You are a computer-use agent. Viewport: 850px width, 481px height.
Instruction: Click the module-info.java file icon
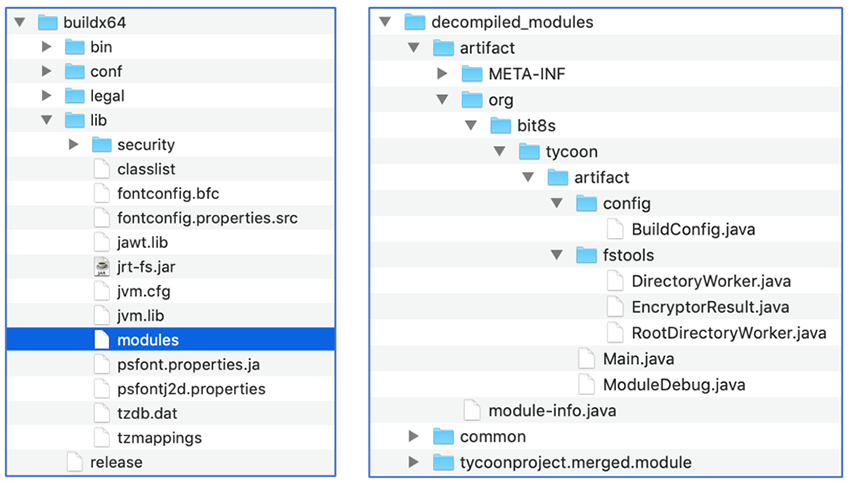click(x=472, y=411)
